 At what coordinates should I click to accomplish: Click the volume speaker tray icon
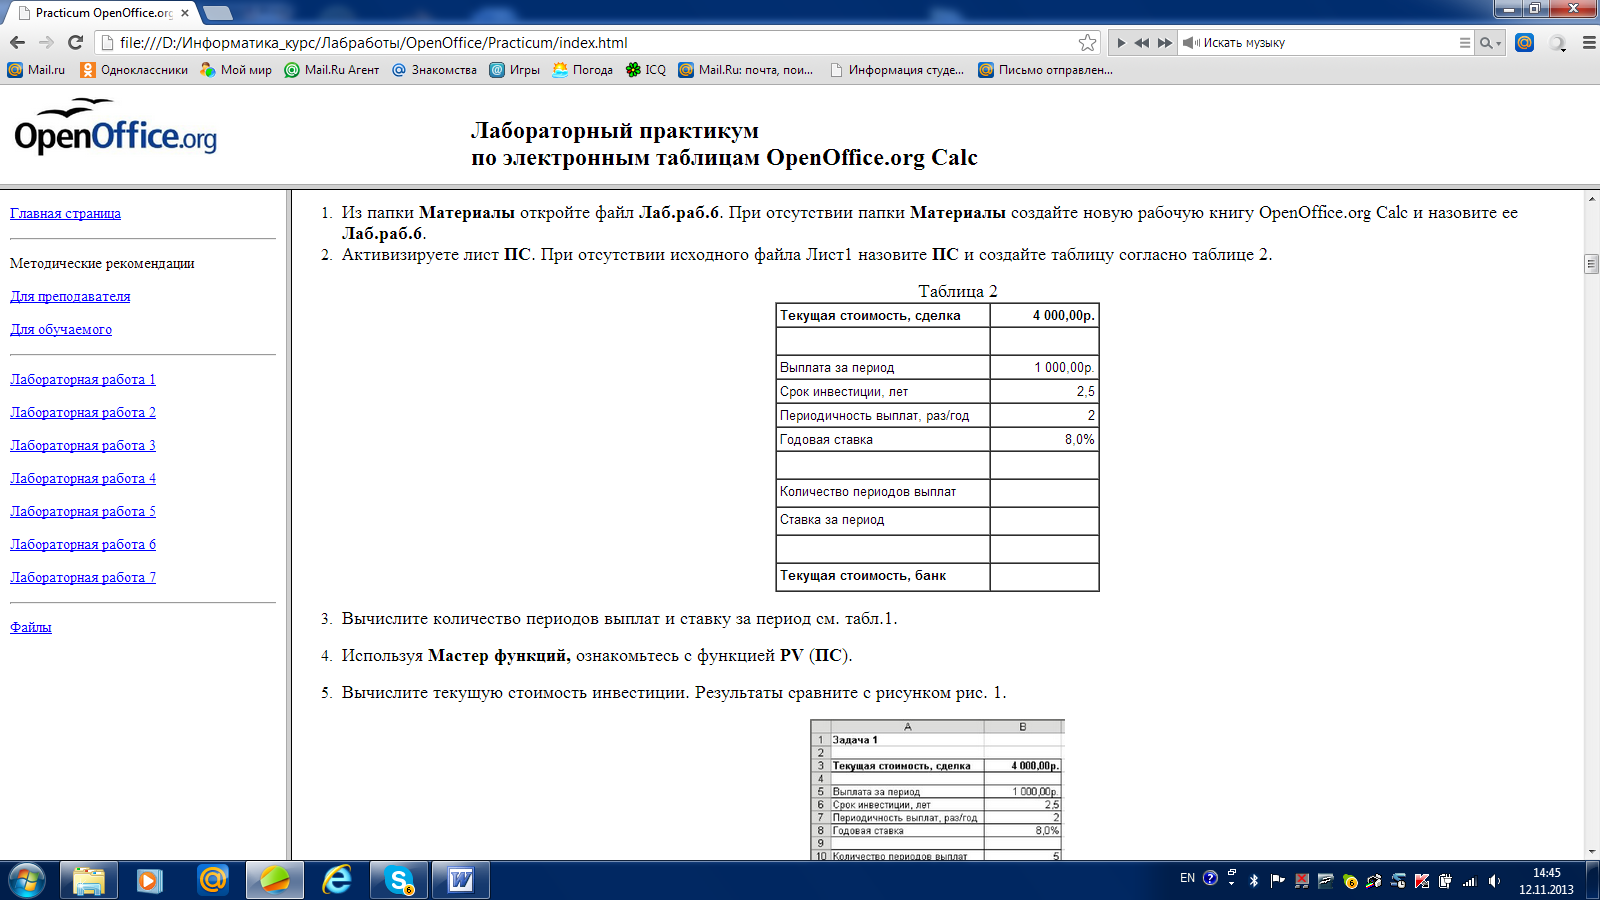tap(1494, 880)
